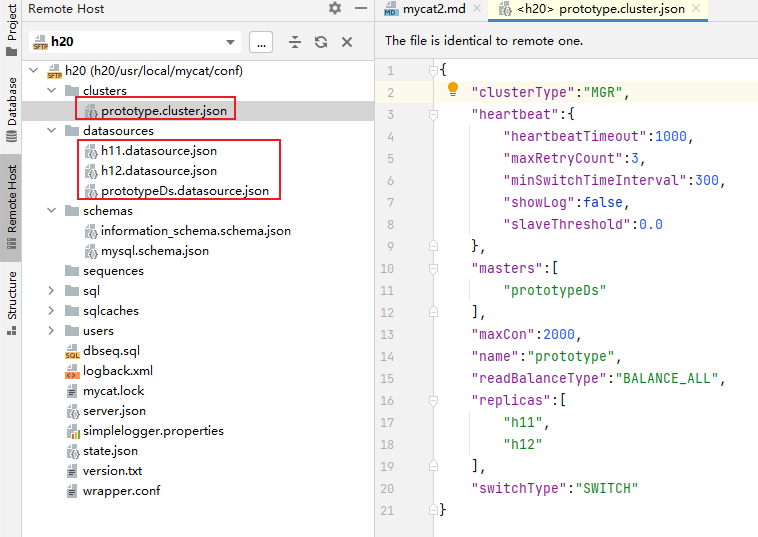The height and width of the screenshot is (537, 758).
Task: Collapse the h20 root node
Action: click(33, 71)
